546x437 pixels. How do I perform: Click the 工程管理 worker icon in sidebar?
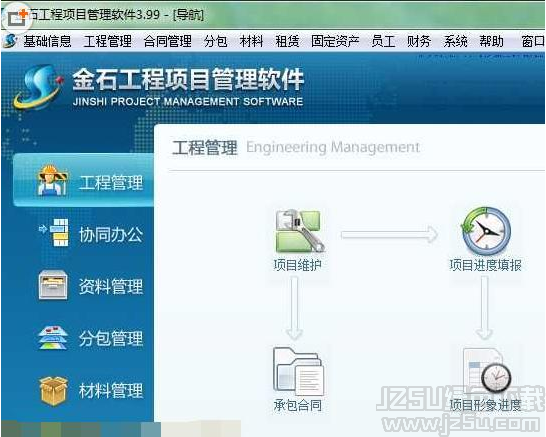pyautogui.click(x=52, y=180)
